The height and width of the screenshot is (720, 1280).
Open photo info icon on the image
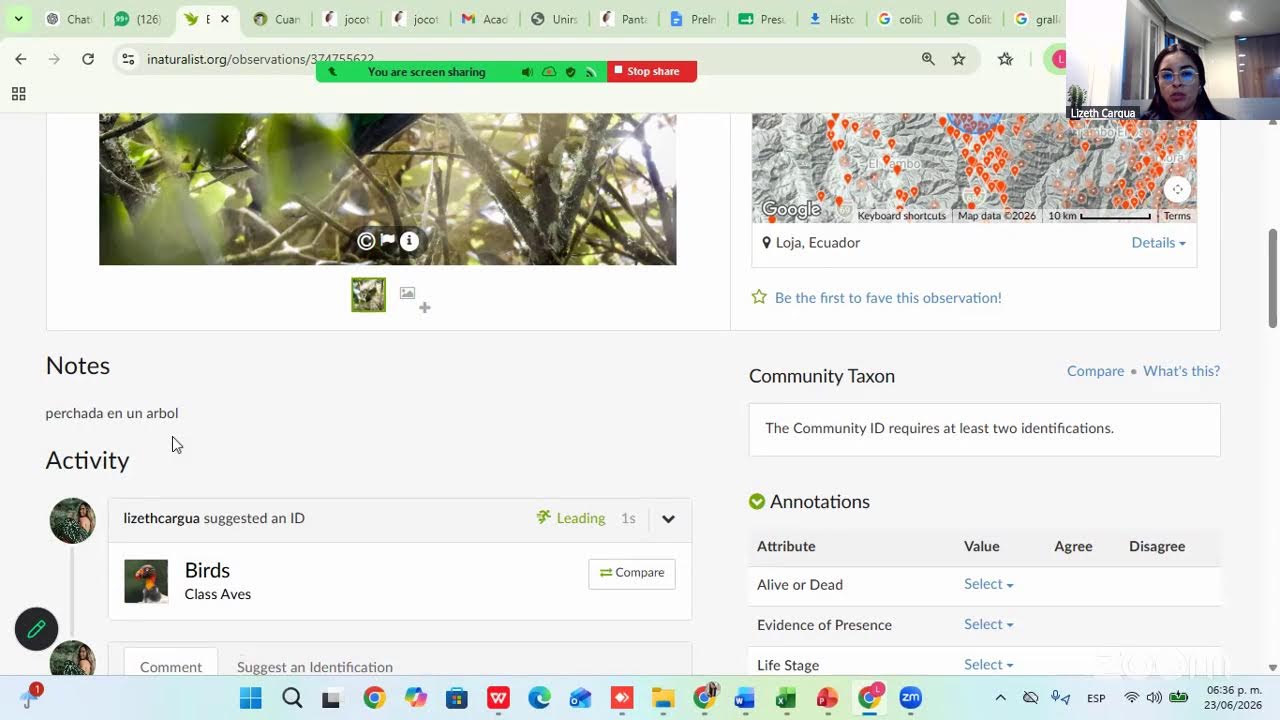pyautogui.click(x=409, y=240)
